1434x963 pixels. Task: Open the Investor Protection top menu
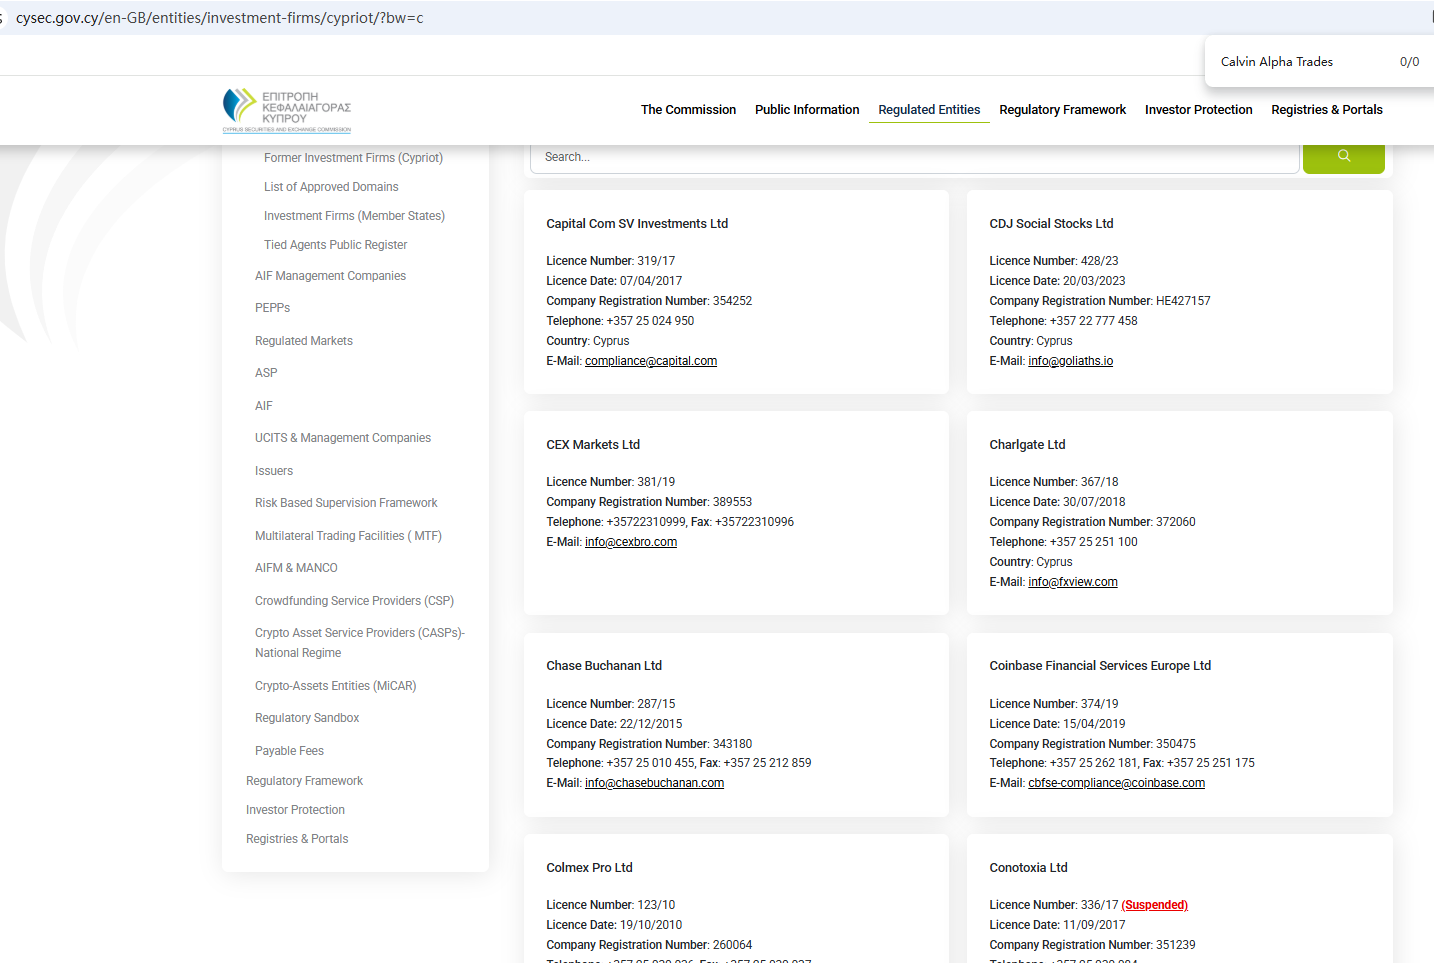click(x=1198, y=110)
